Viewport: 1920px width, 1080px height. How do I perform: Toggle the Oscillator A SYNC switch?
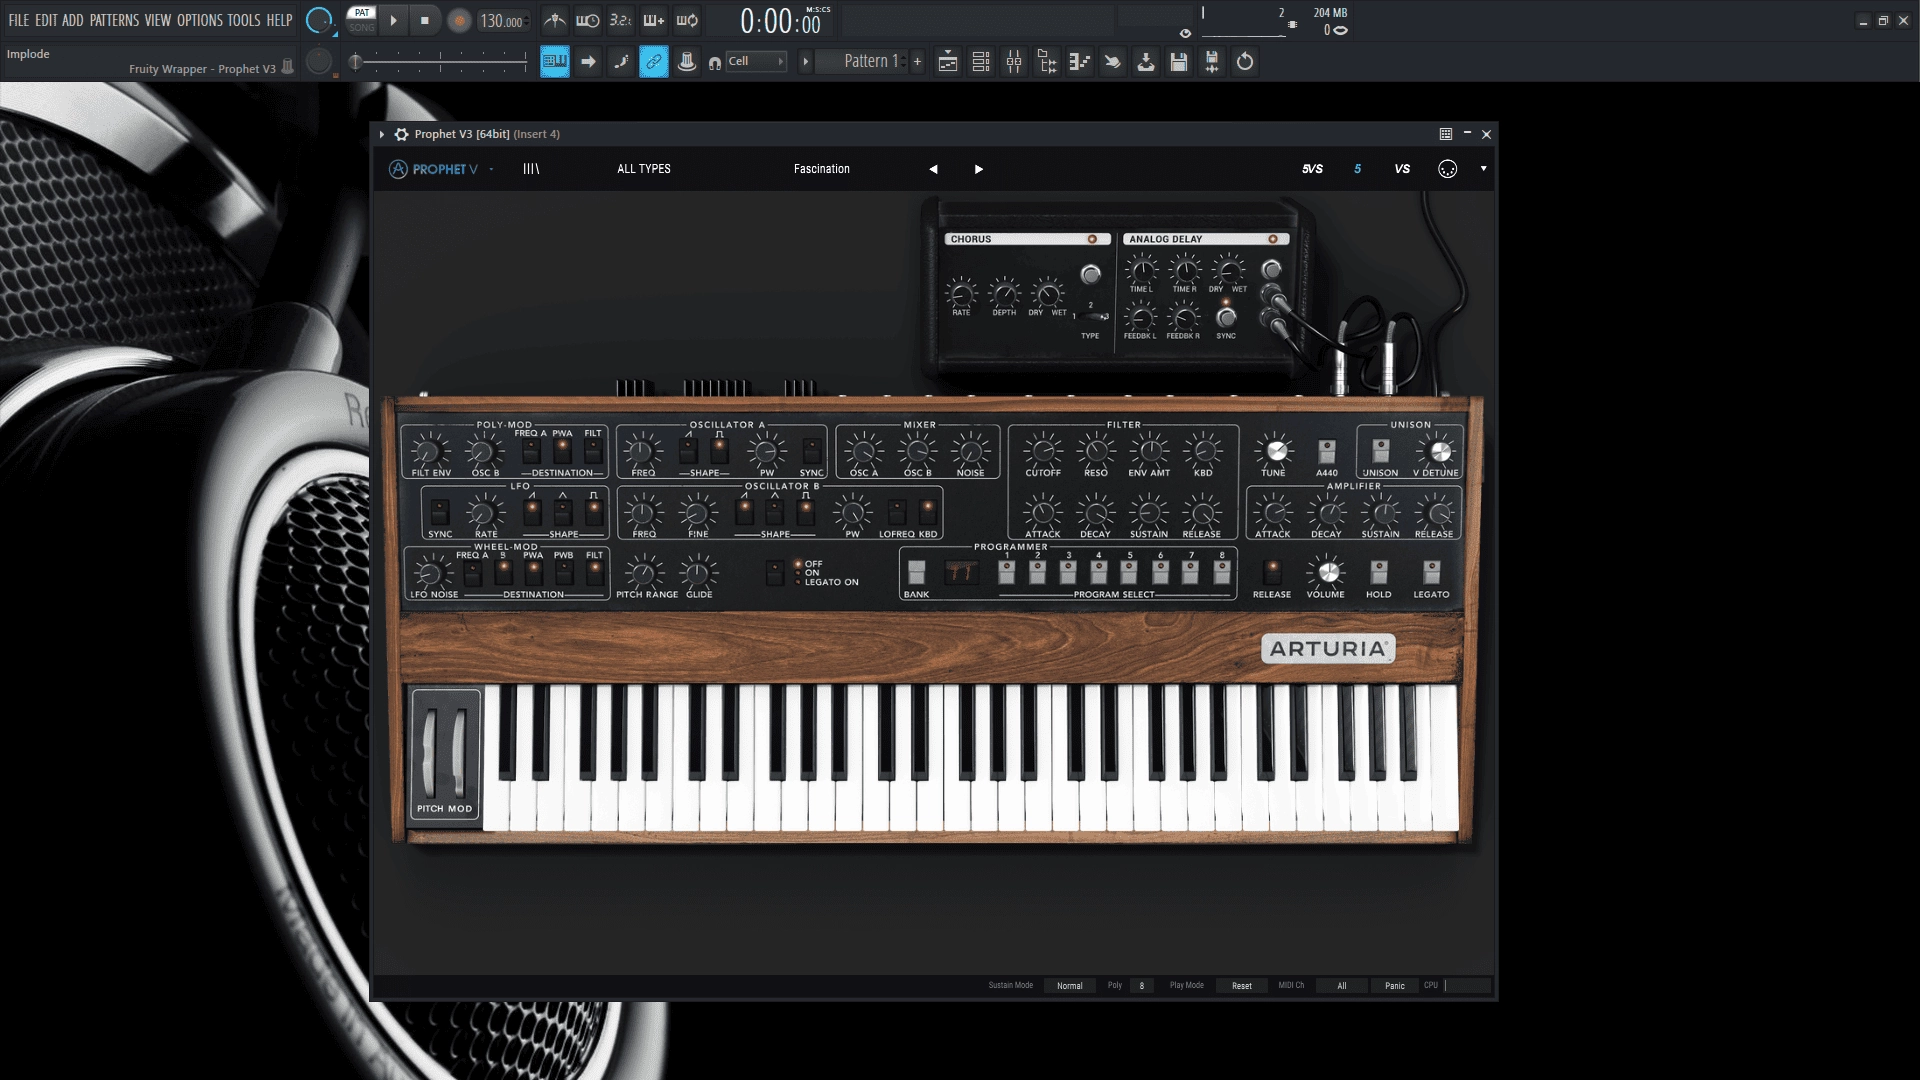[812, 451]
